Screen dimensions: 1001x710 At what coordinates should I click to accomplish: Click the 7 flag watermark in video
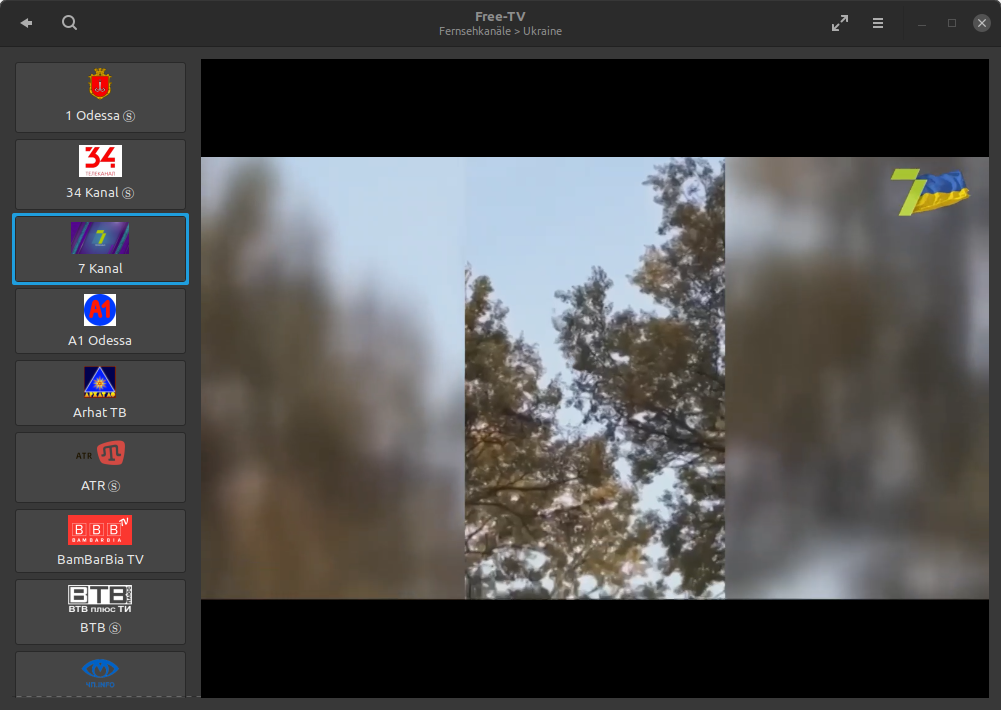pos(930,192)
